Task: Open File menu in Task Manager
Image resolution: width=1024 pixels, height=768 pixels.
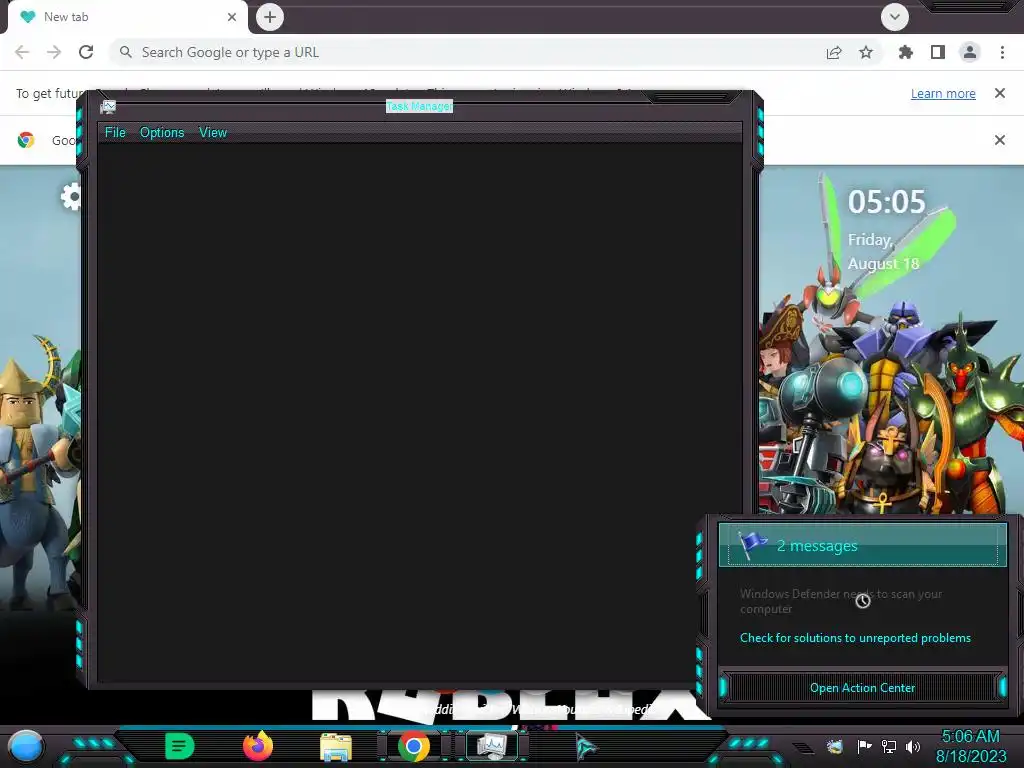Action: 115,133
